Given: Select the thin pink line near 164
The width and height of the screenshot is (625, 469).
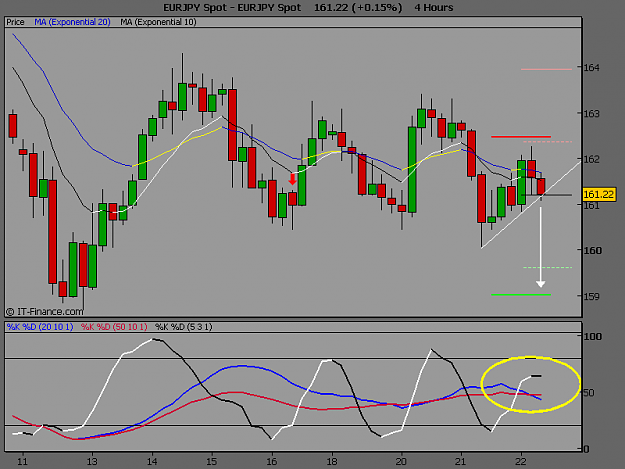Looking at the screenshot, I should click(546, 69).
